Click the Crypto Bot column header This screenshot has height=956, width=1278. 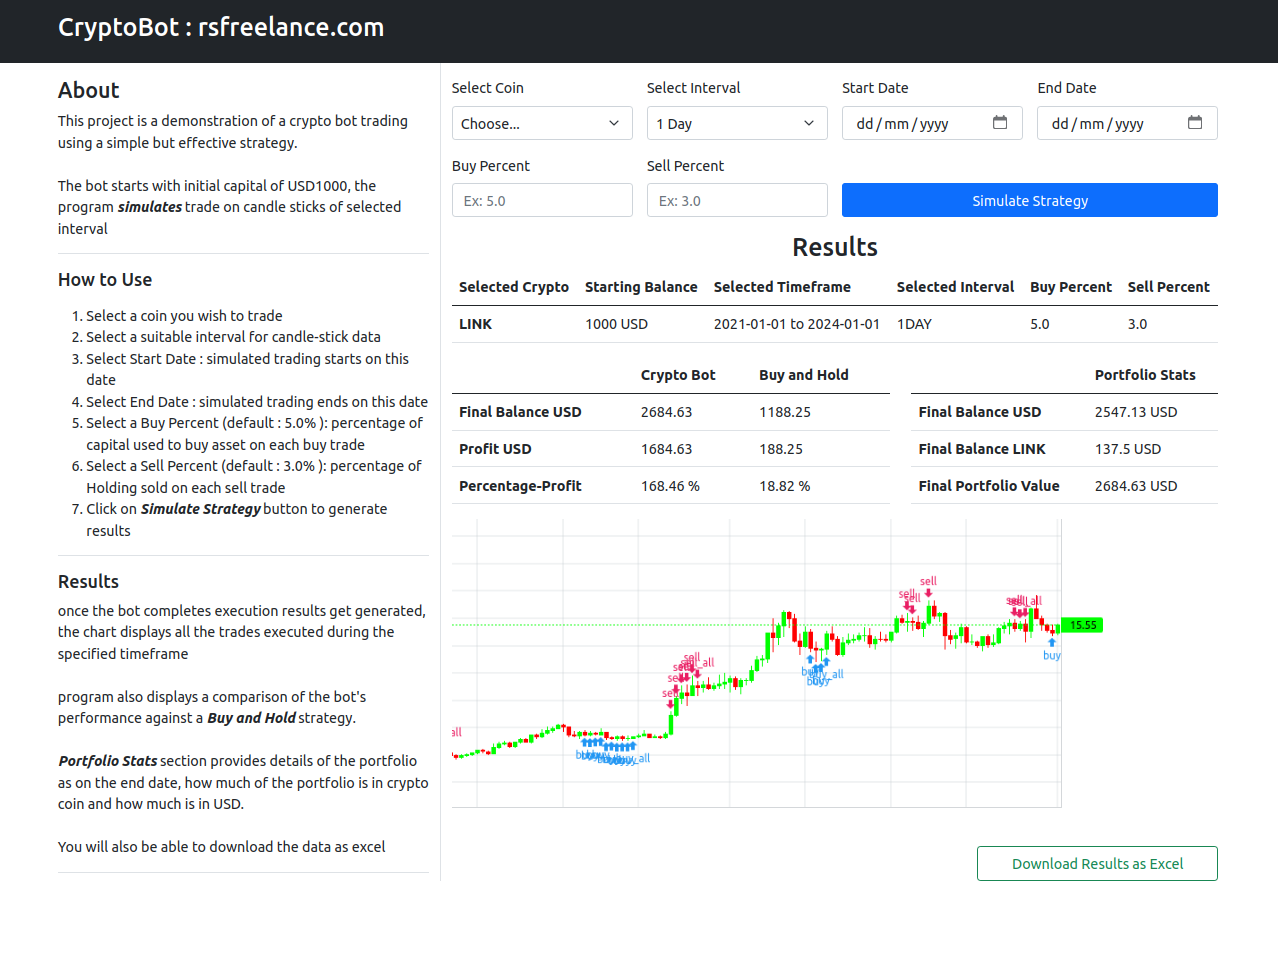pyautogui.click(x=677, y=375)
